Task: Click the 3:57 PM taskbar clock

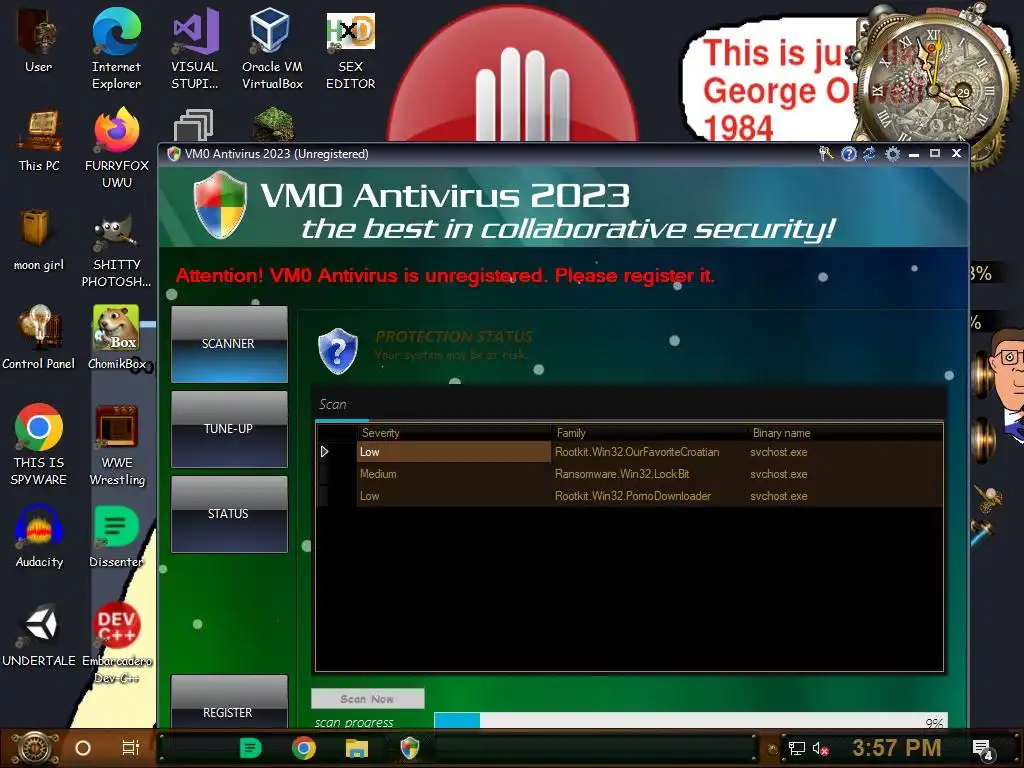Action: (897, 748)
